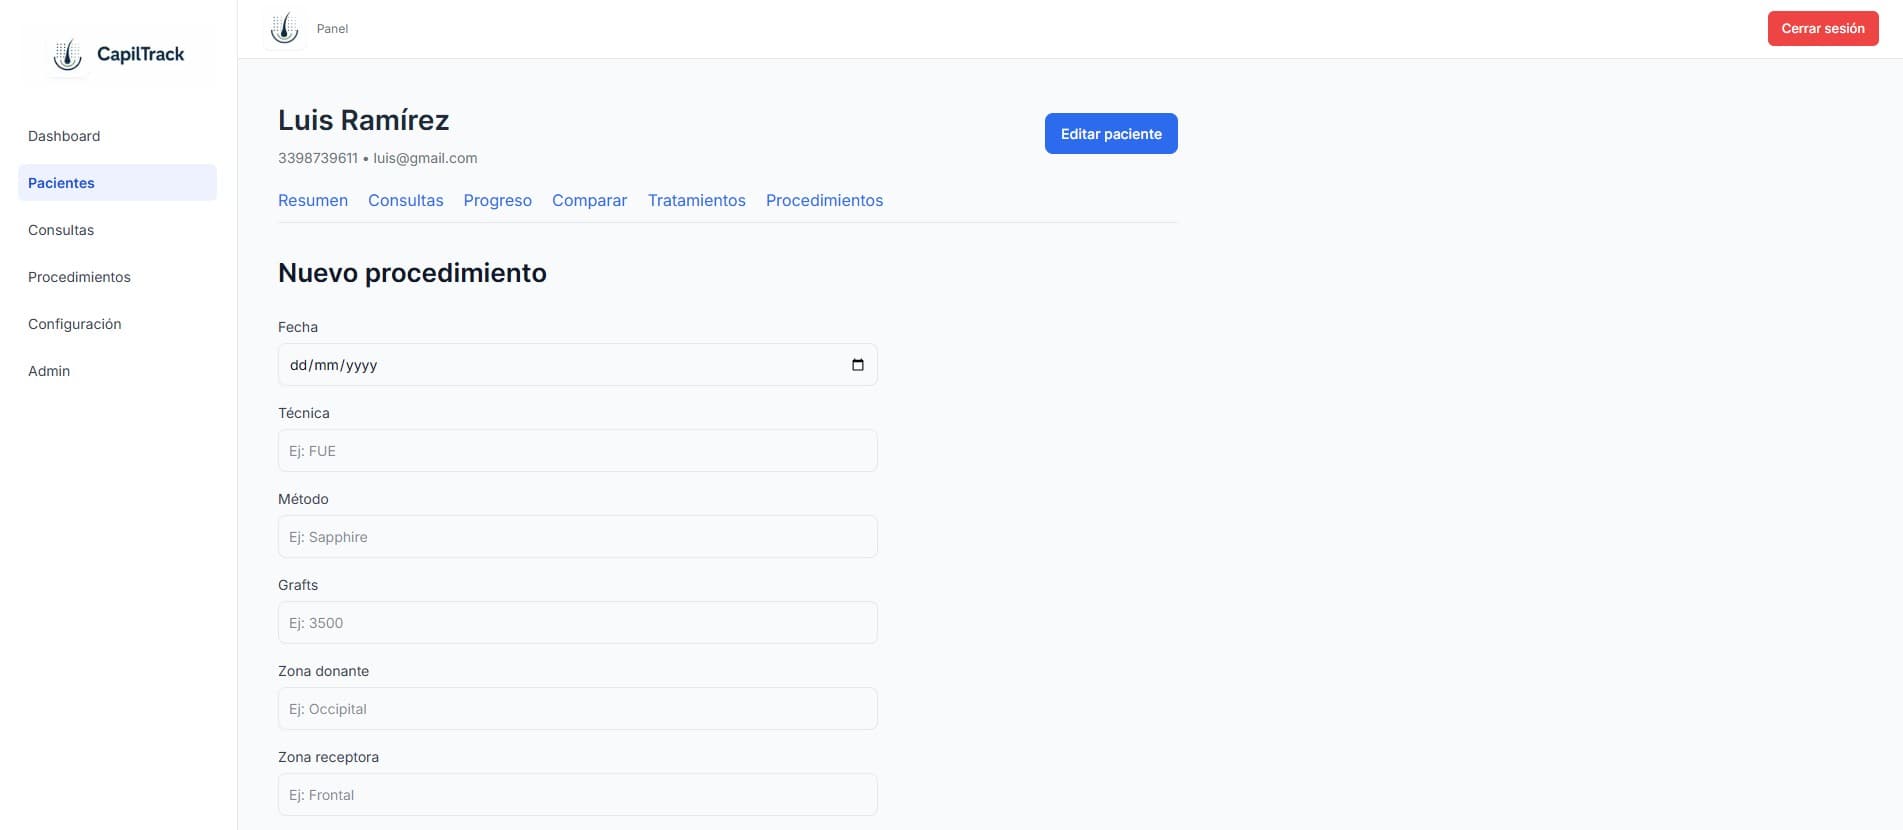Click the Técnica input field
The width and height of the screenshot is (1903, 830).
(578, 451)
